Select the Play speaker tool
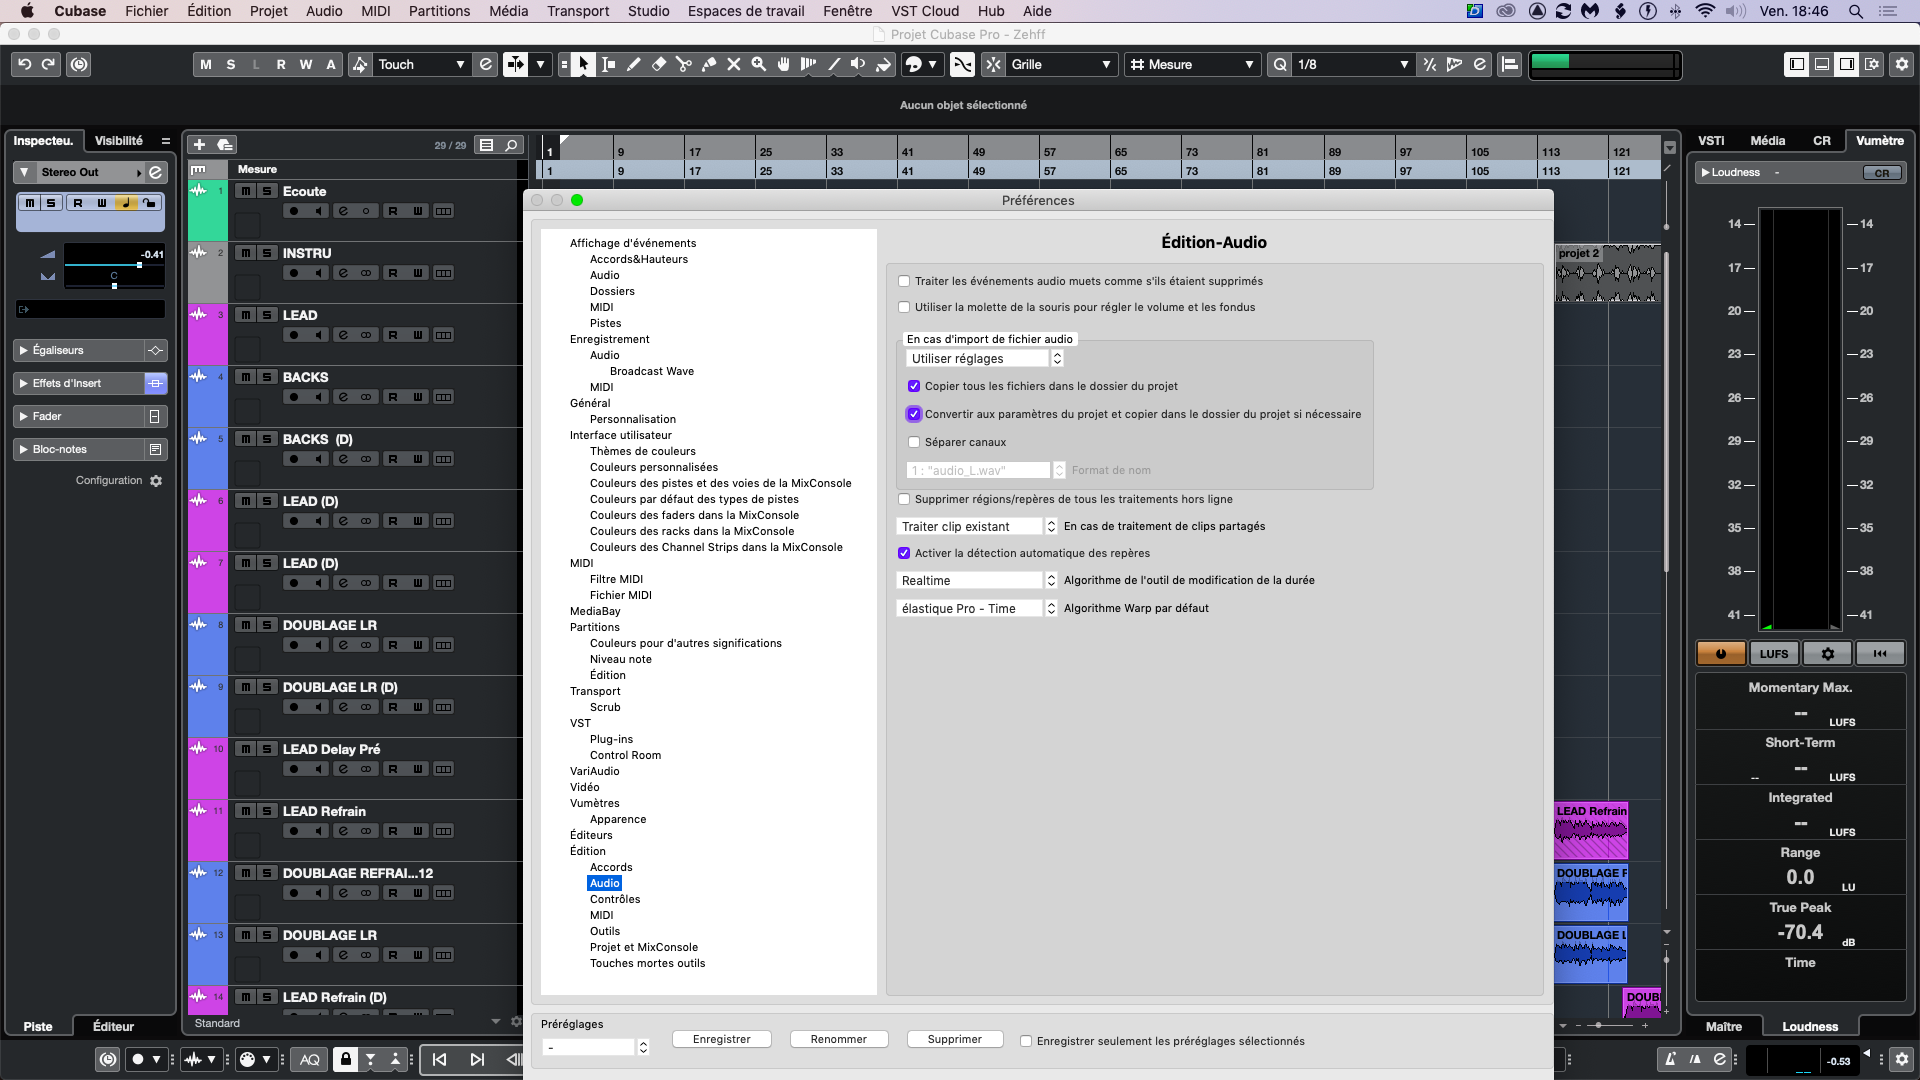Screen dimensions: 1920x1080 858,64
